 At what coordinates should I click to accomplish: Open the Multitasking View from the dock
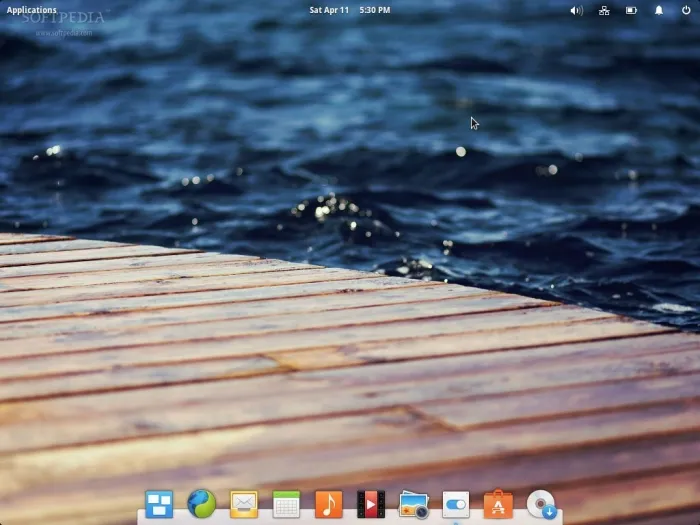[158, 503]
